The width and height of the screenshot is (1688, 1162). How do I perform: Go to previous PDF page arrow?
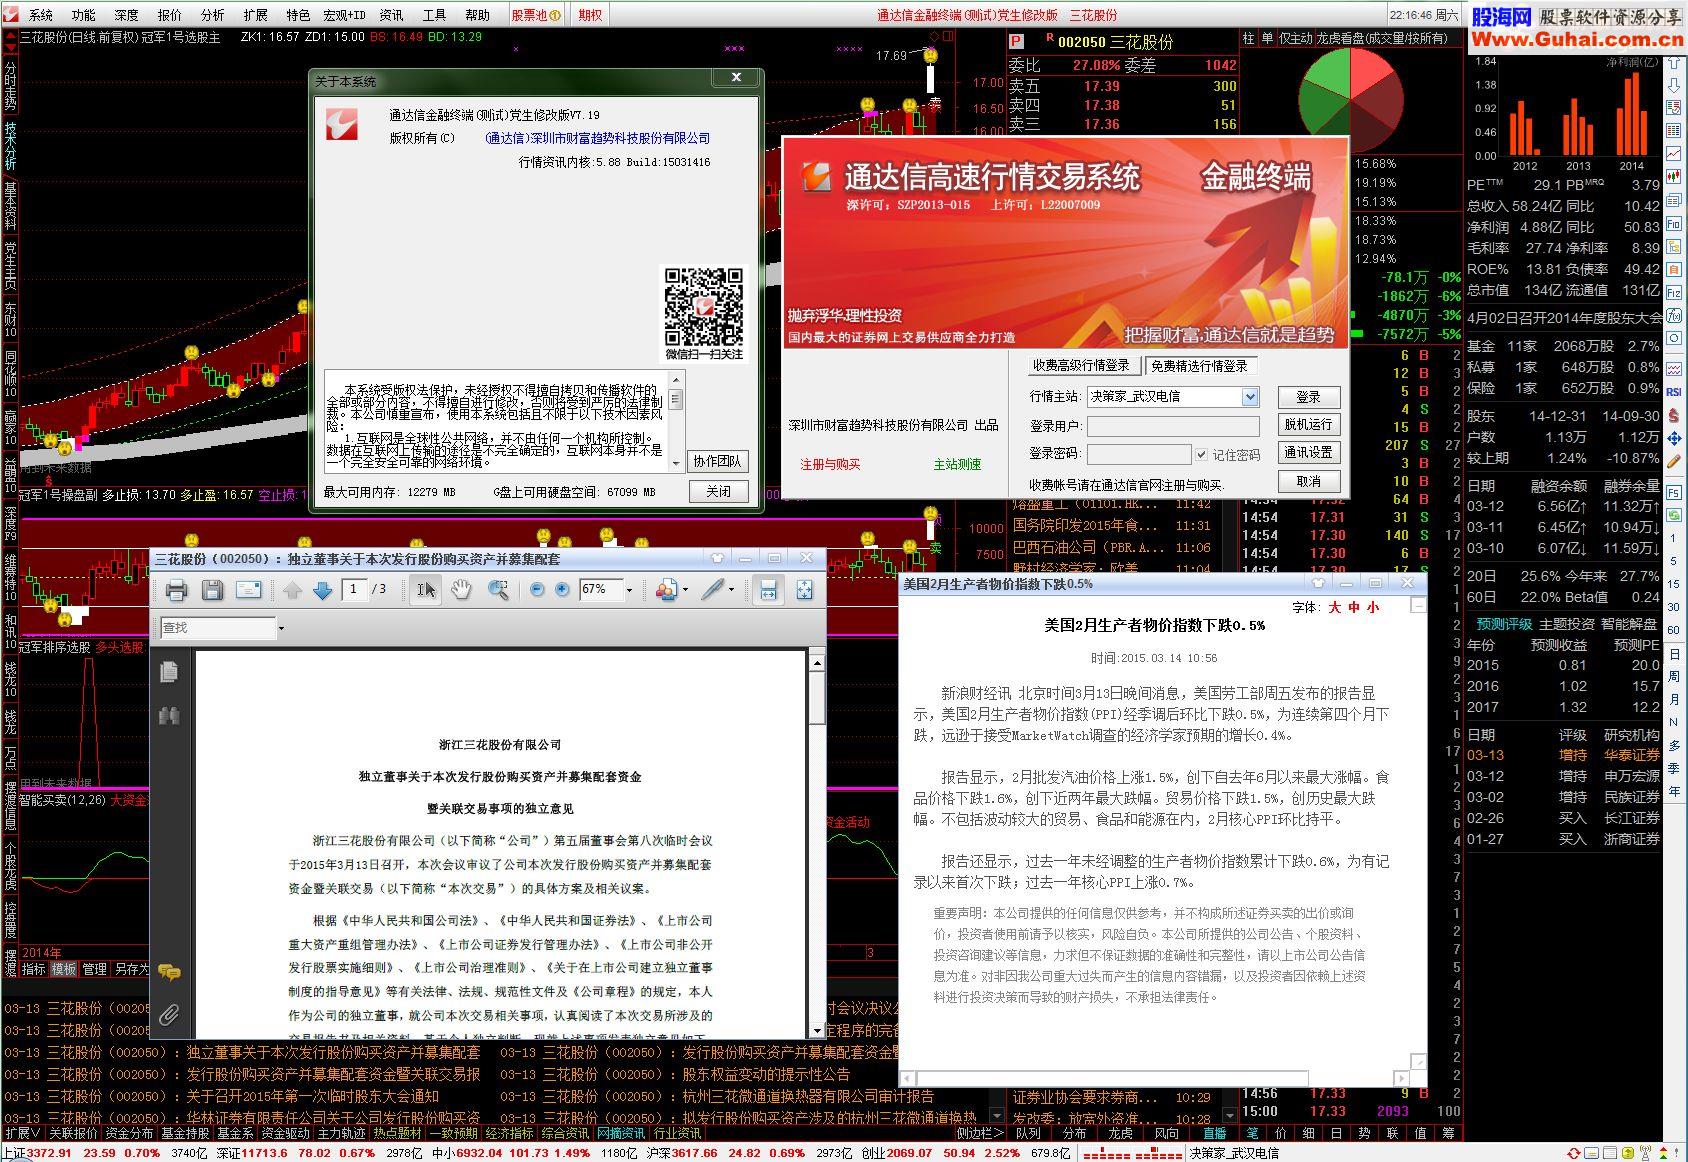(292, 590)
